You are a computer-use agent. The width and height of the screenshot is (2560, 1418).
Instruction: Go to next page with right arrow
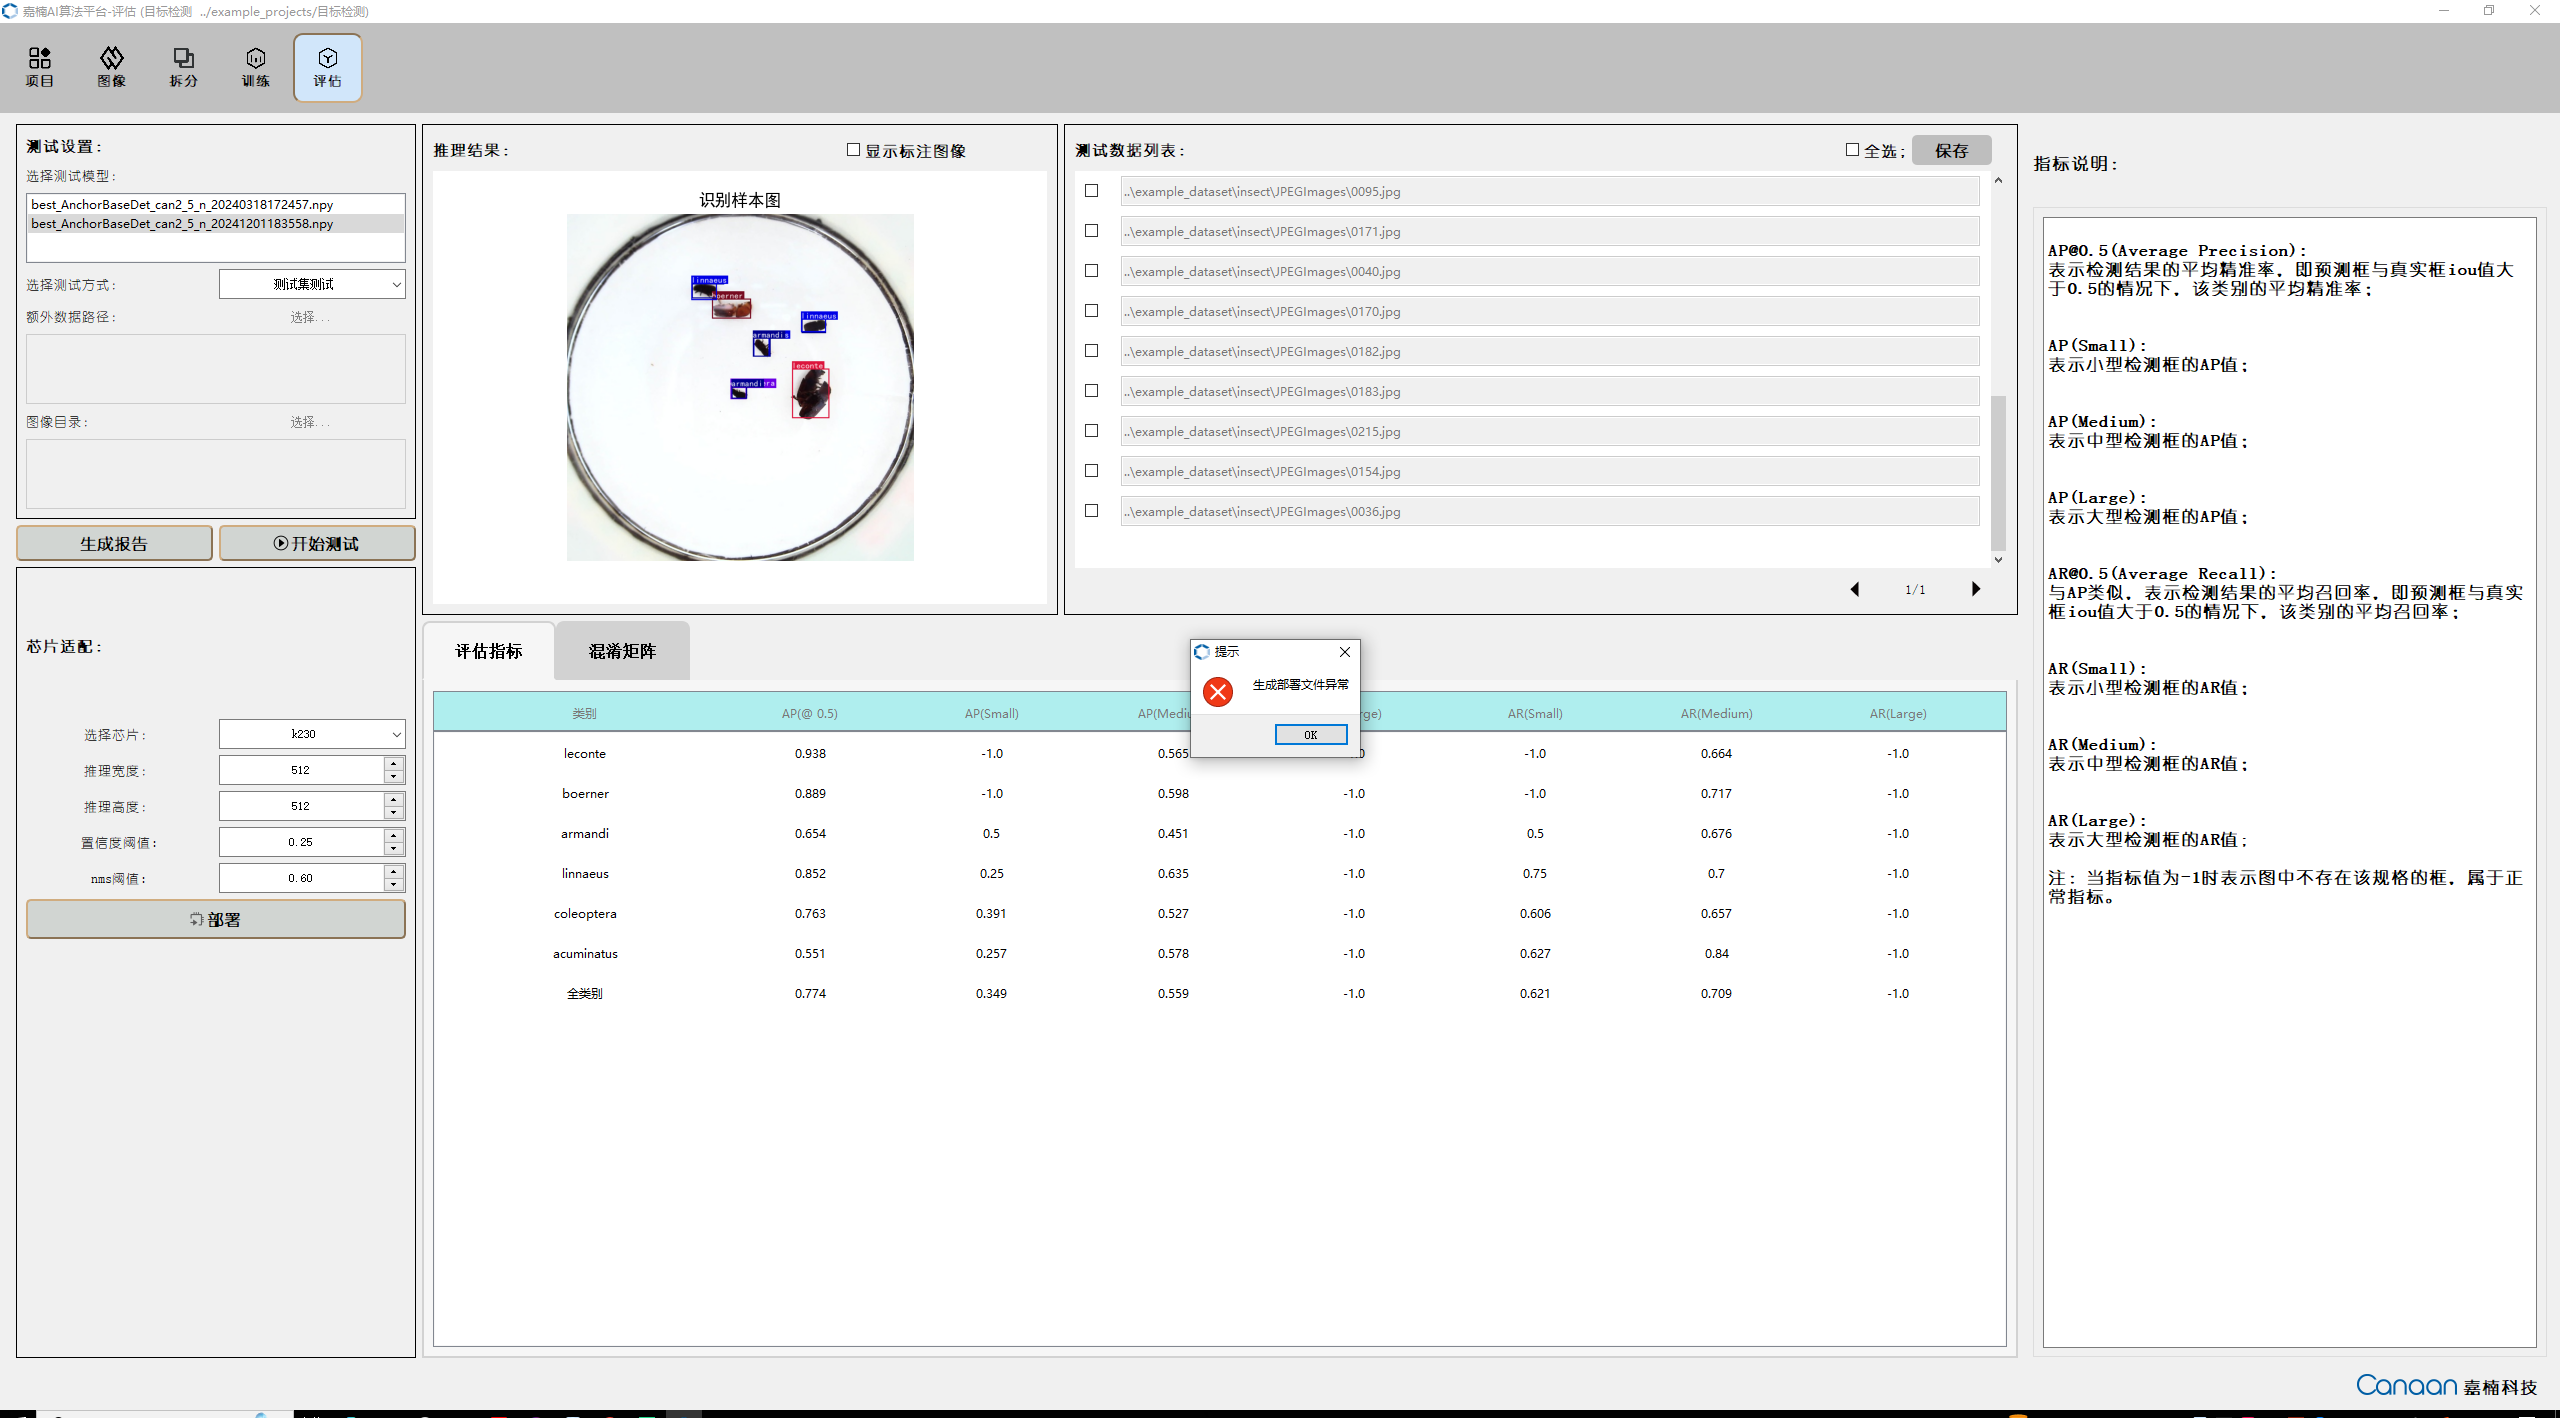(x=1975, y=589)
